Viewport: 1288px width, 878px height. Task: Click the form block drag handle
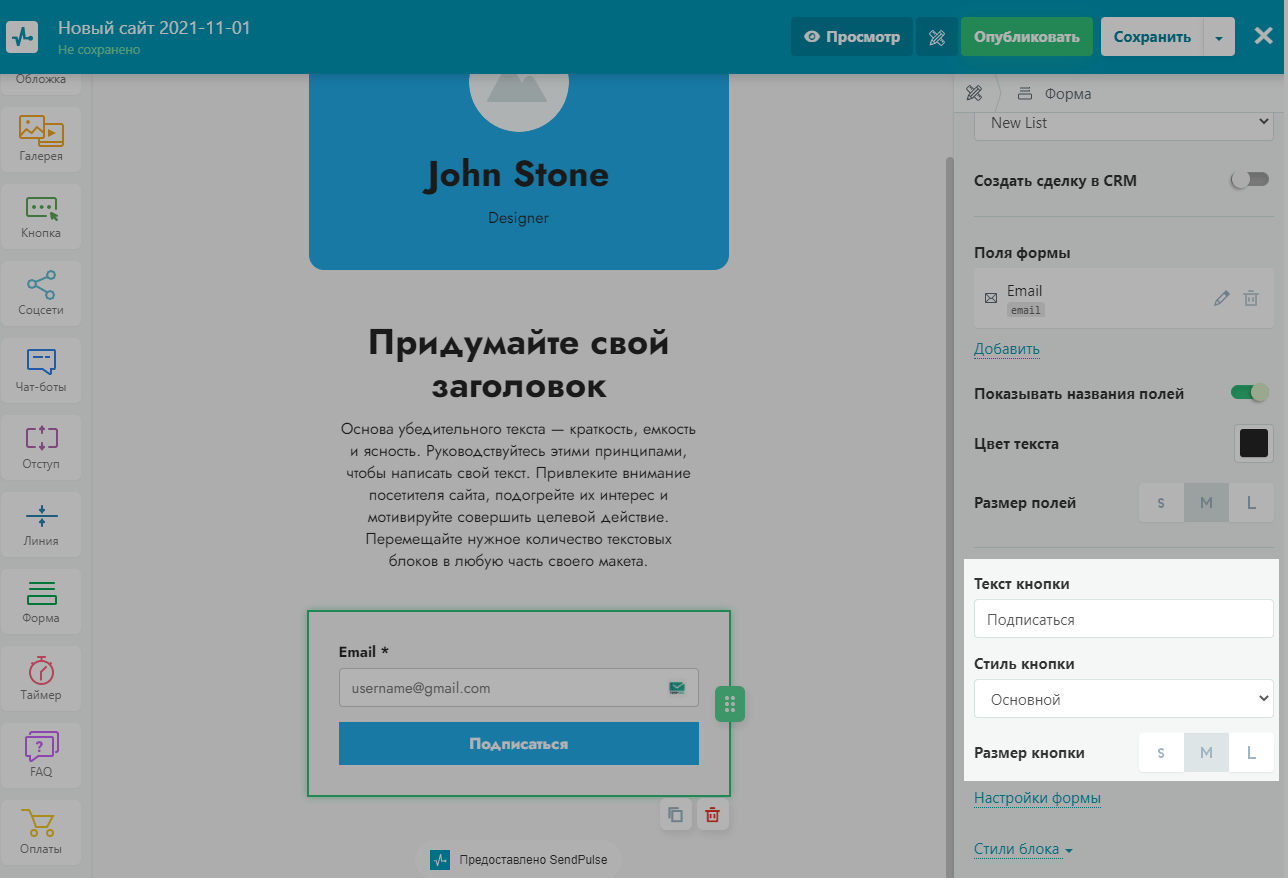(x=730, y=703)
